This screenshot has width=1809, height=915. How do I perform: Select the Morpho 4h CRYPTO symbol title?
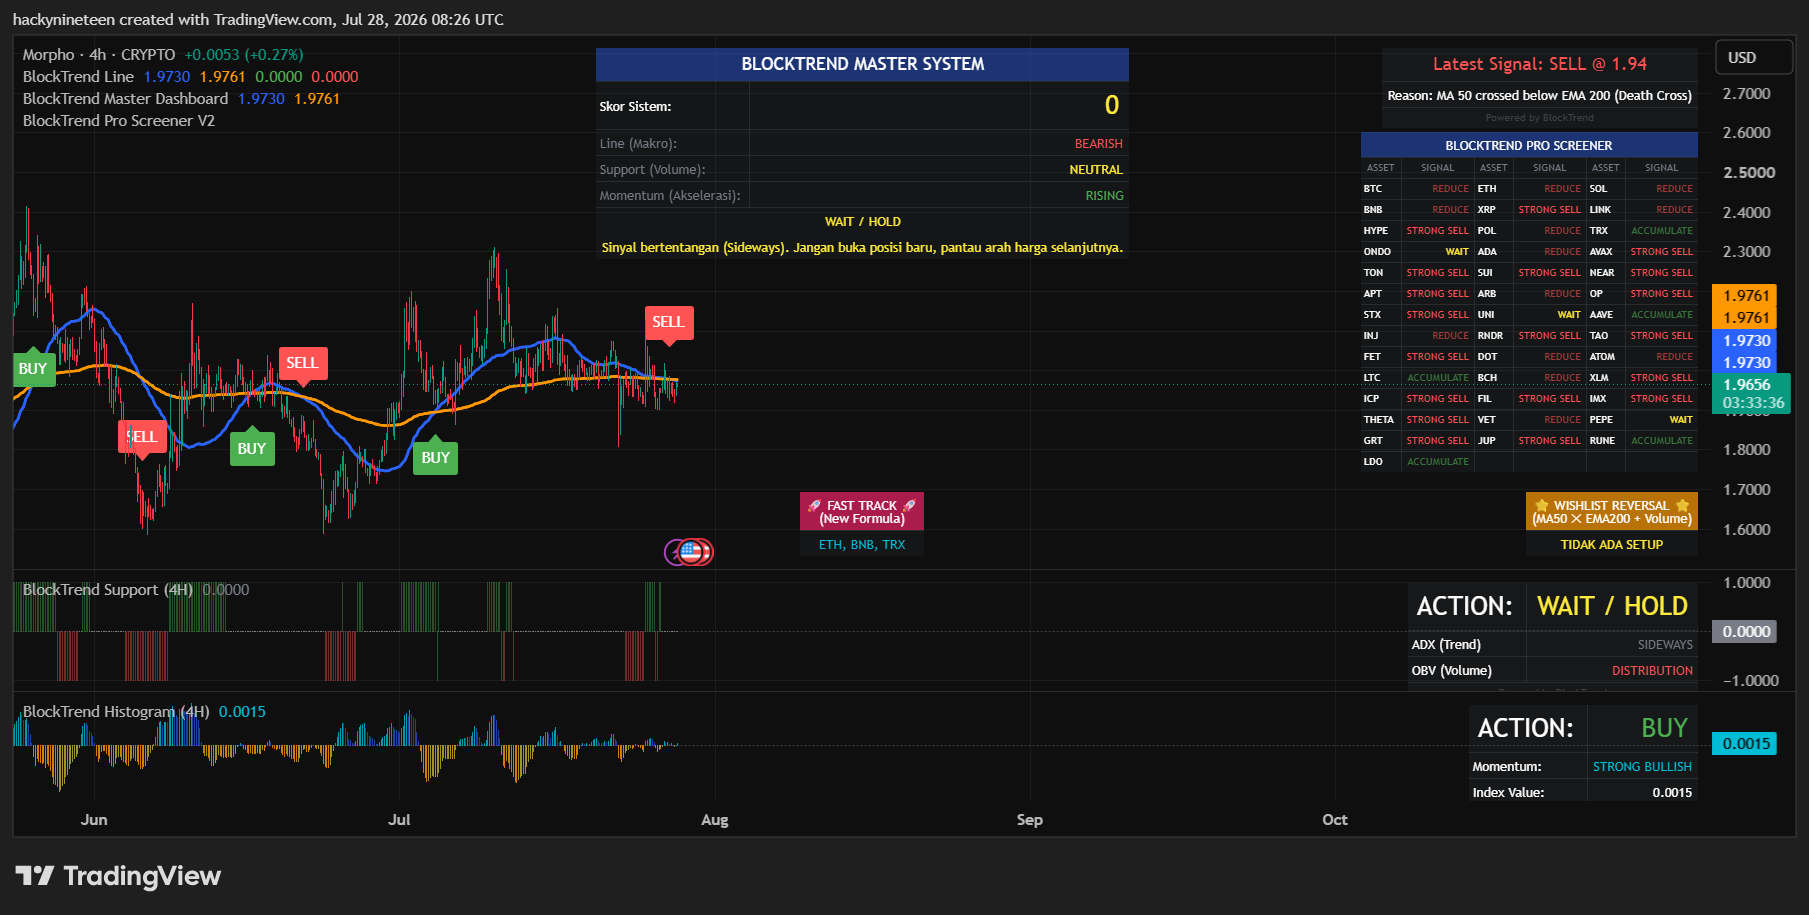coord(99,54)
